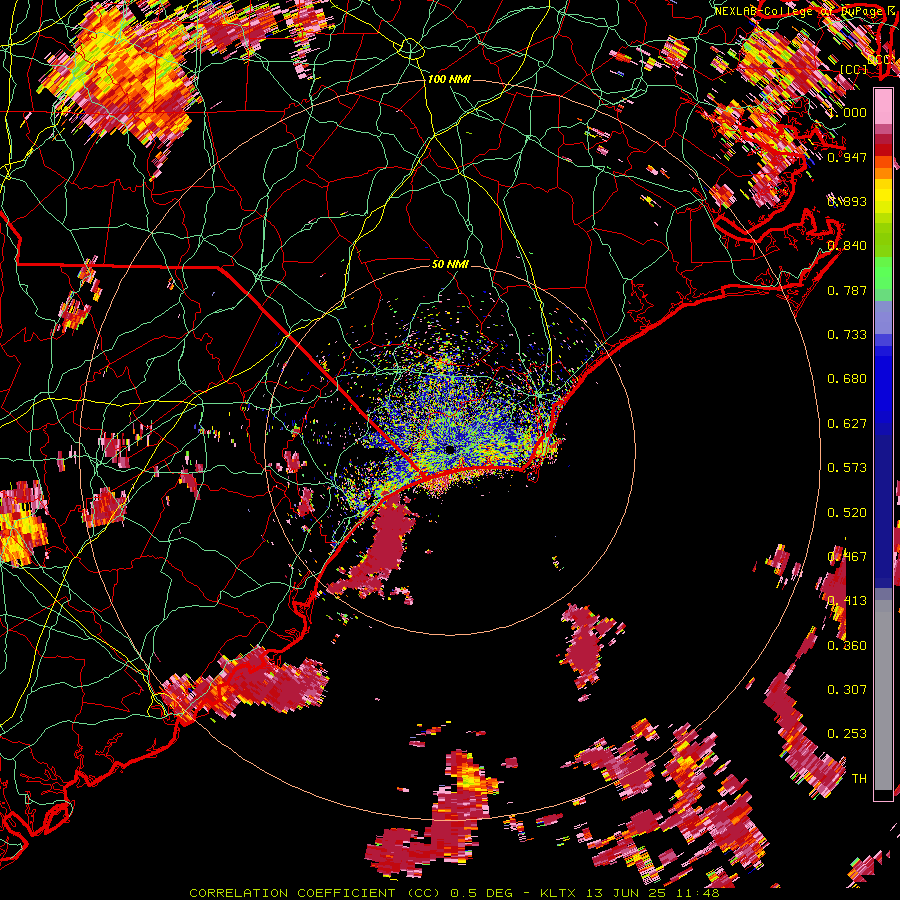Click the 50 NMI range ring label
900x900 pixels.
pyautogui.click(x=450, y=264)
